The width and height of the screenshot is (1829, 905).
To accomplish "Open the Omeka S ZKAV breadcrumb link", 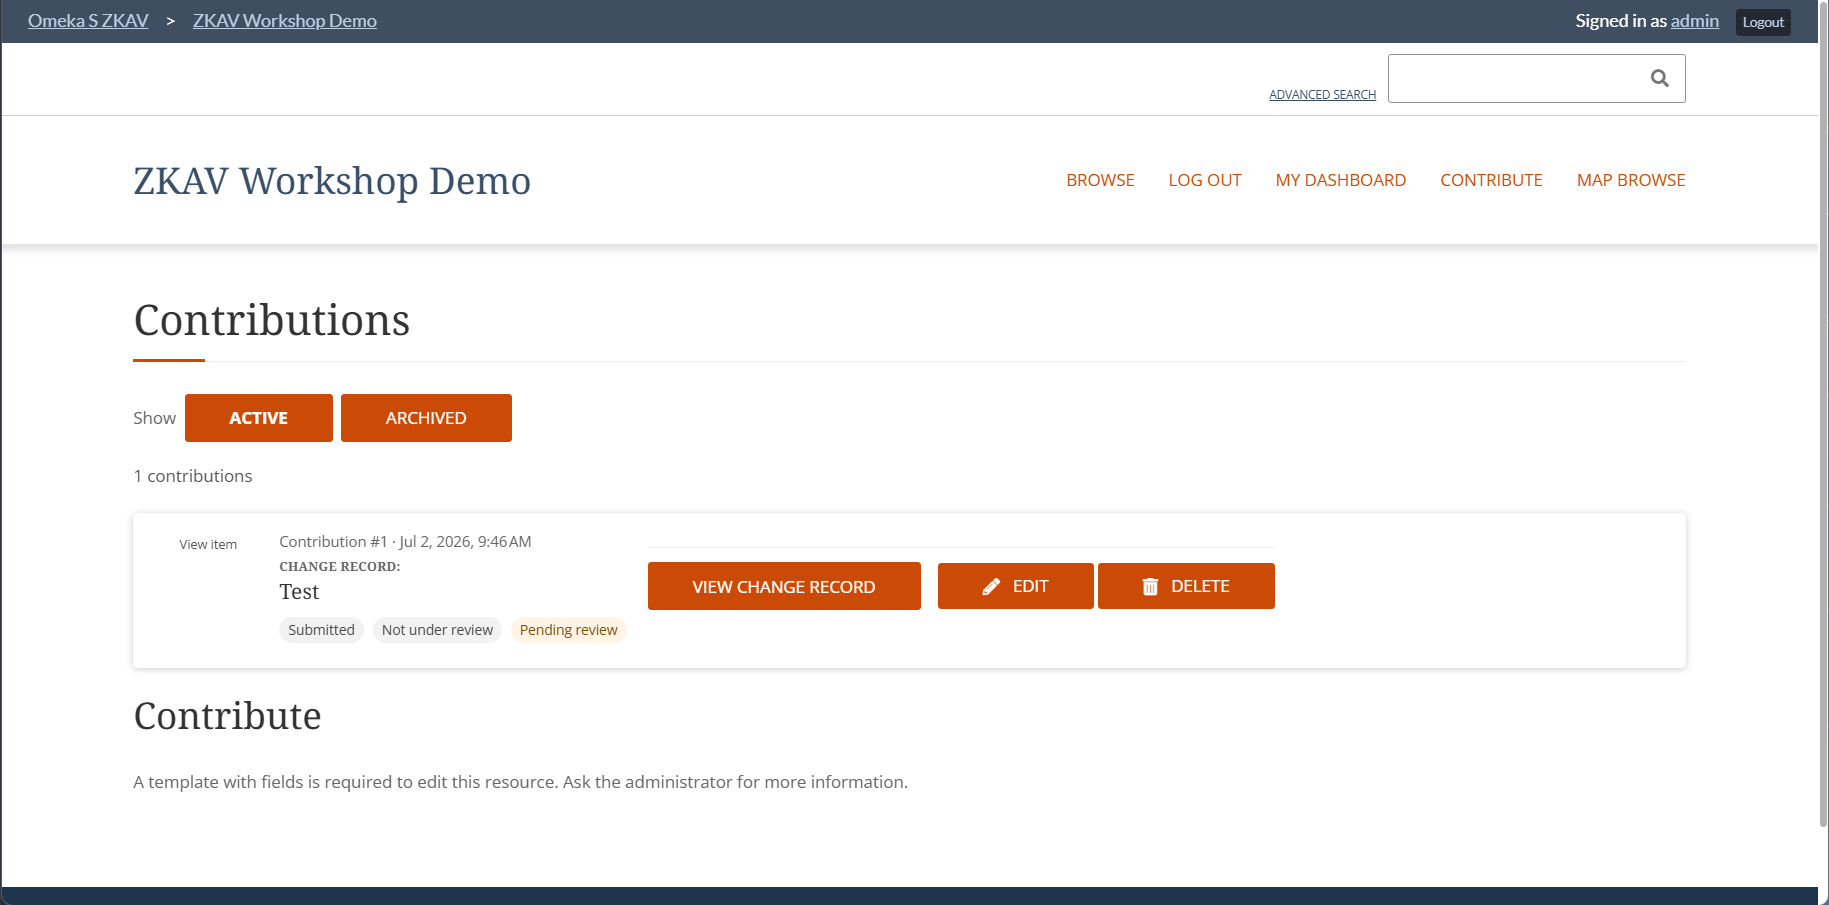I will (x=88, y=21).
